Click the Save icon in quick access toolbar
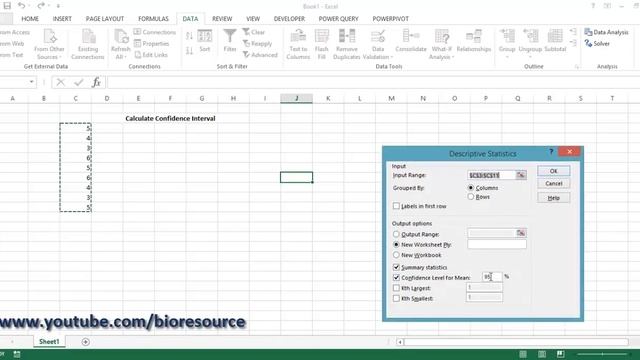Screen dimensions: 640x360 (x=7, y=6)
